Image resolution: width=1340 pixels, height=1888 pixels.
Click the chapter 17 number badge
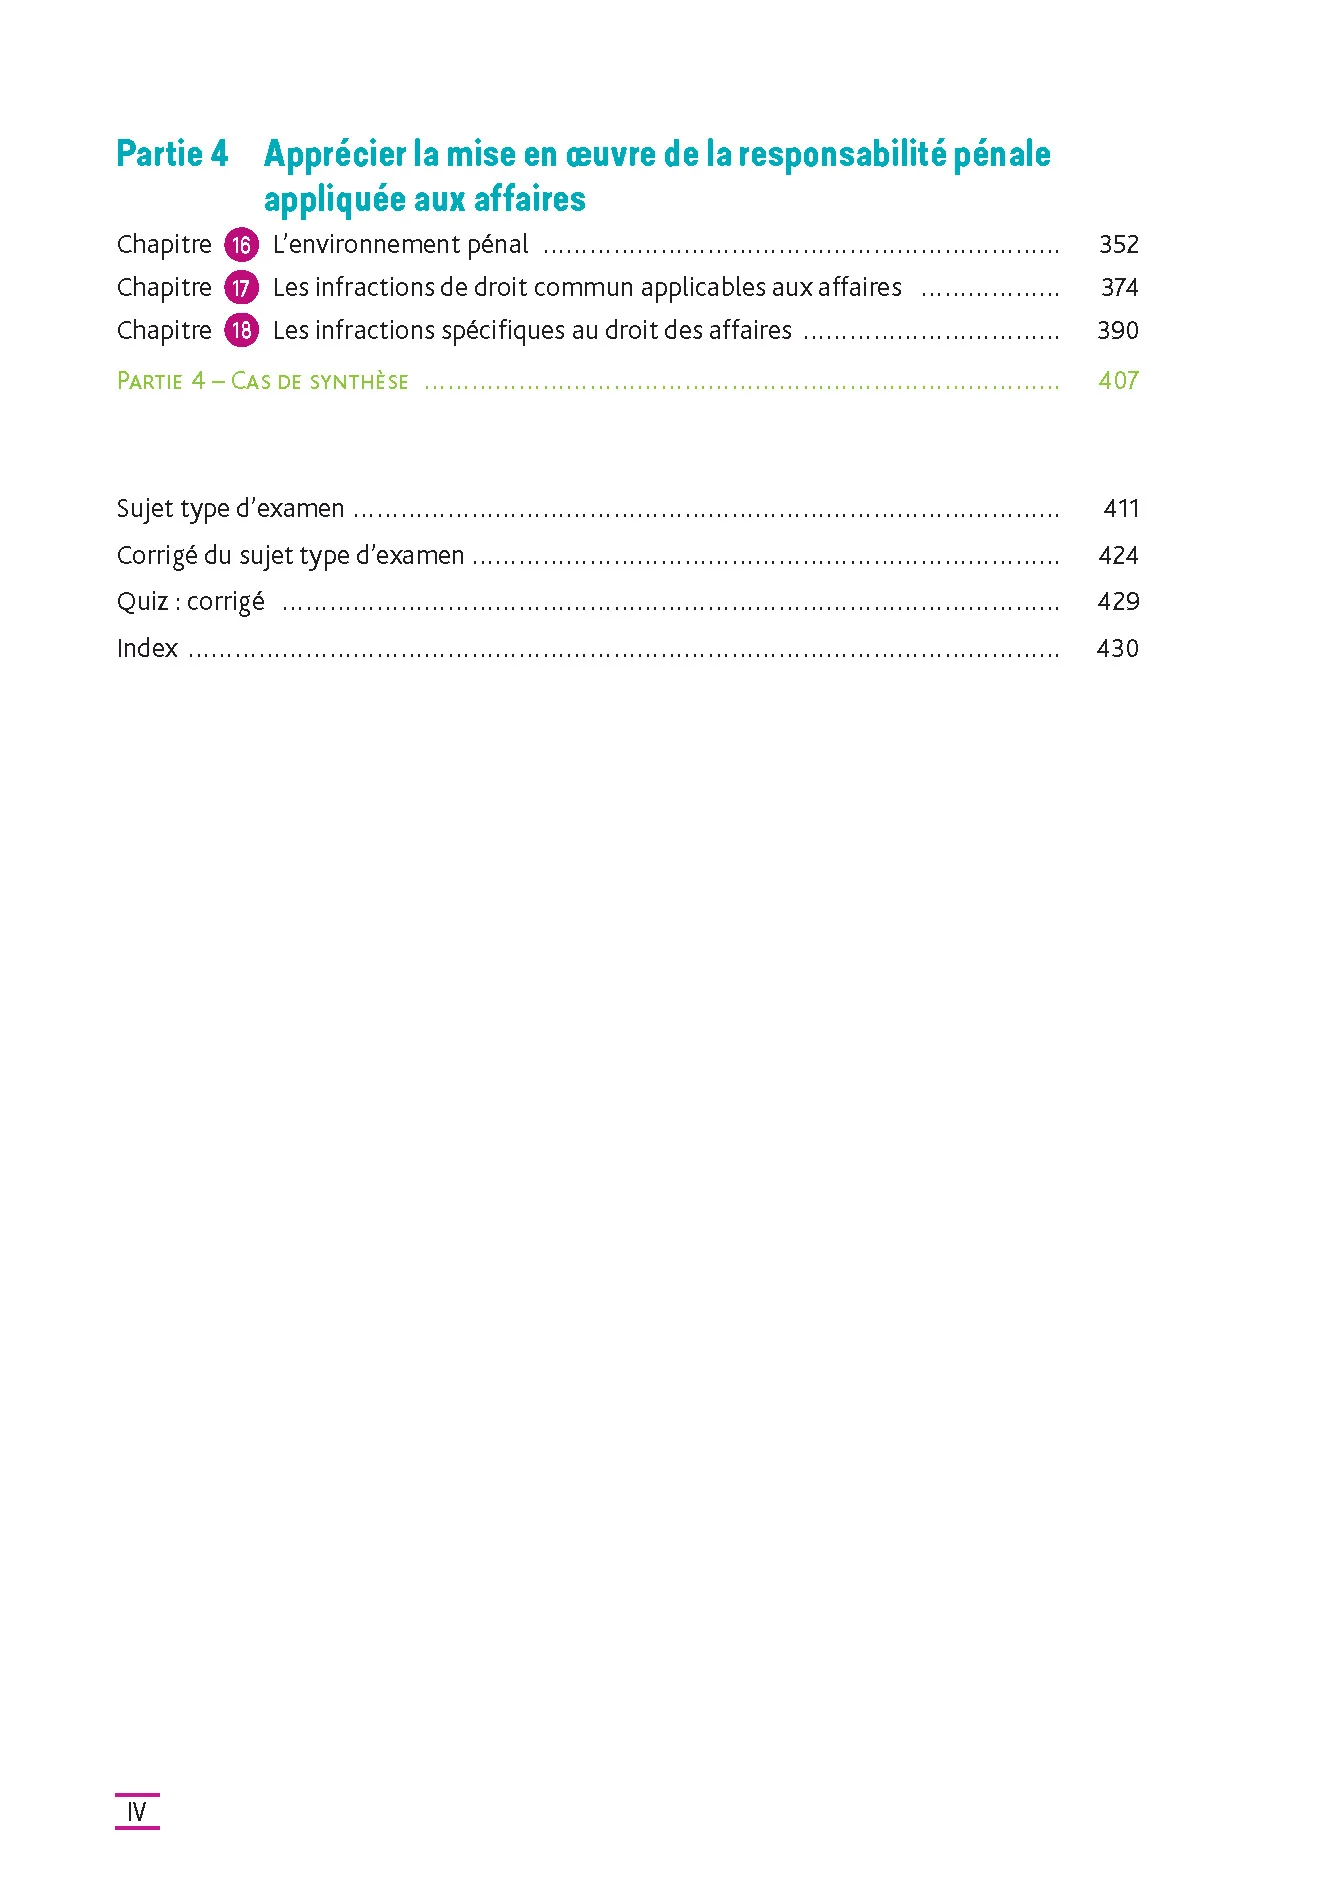(241, 288)
